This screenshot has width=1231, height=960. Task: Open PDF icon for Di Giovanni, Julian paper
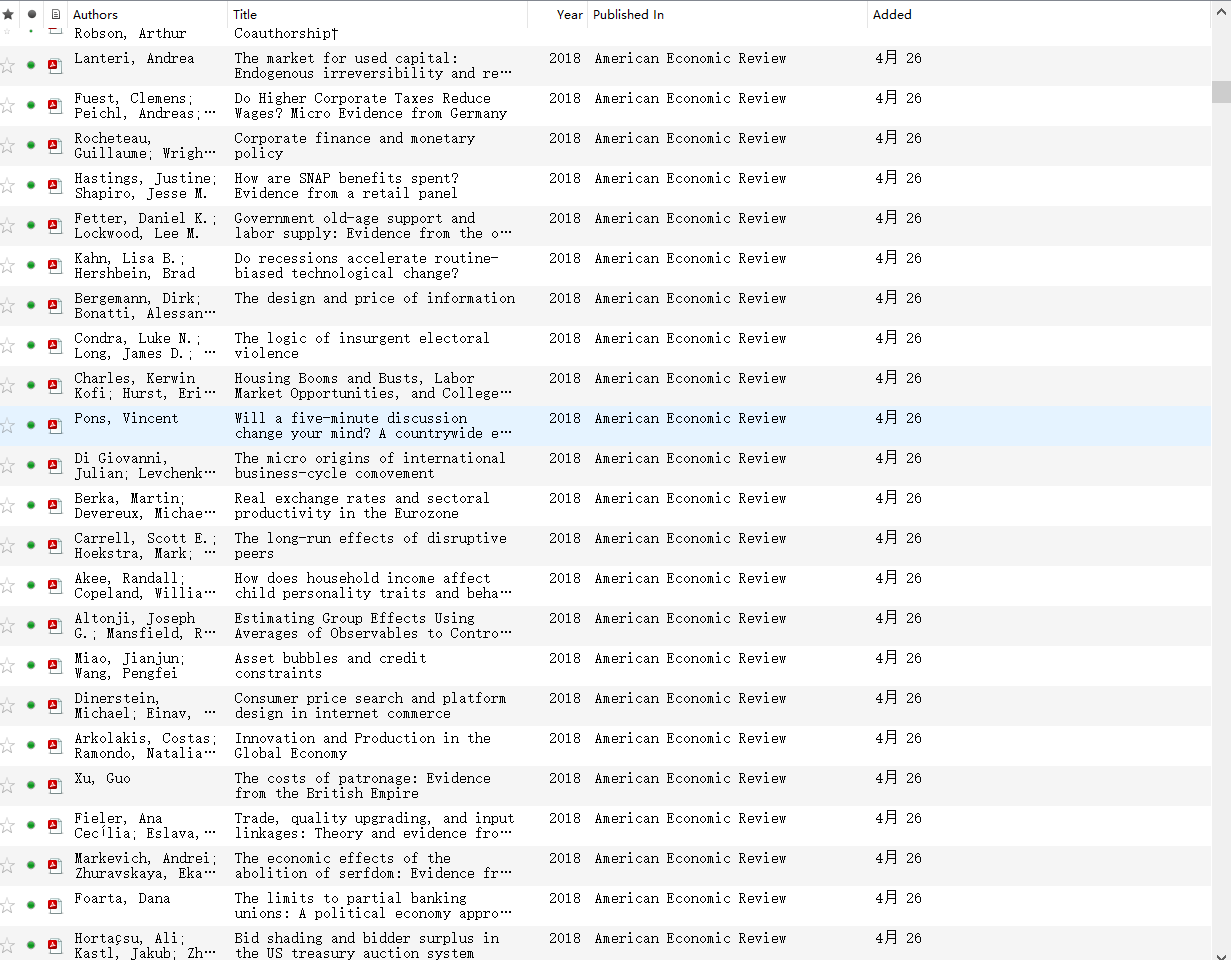[x=55, y=465]
